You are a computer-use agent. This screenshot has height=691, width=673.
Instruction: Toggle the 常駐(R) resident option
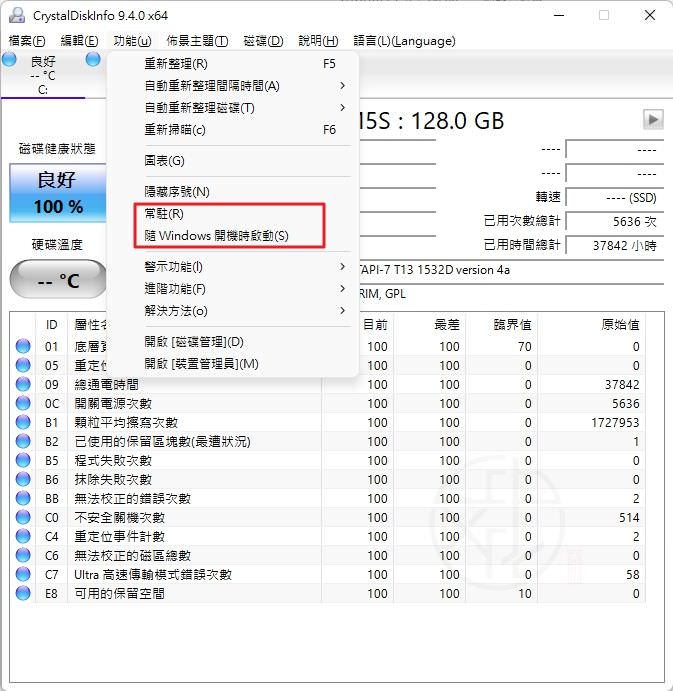(164, 214)
